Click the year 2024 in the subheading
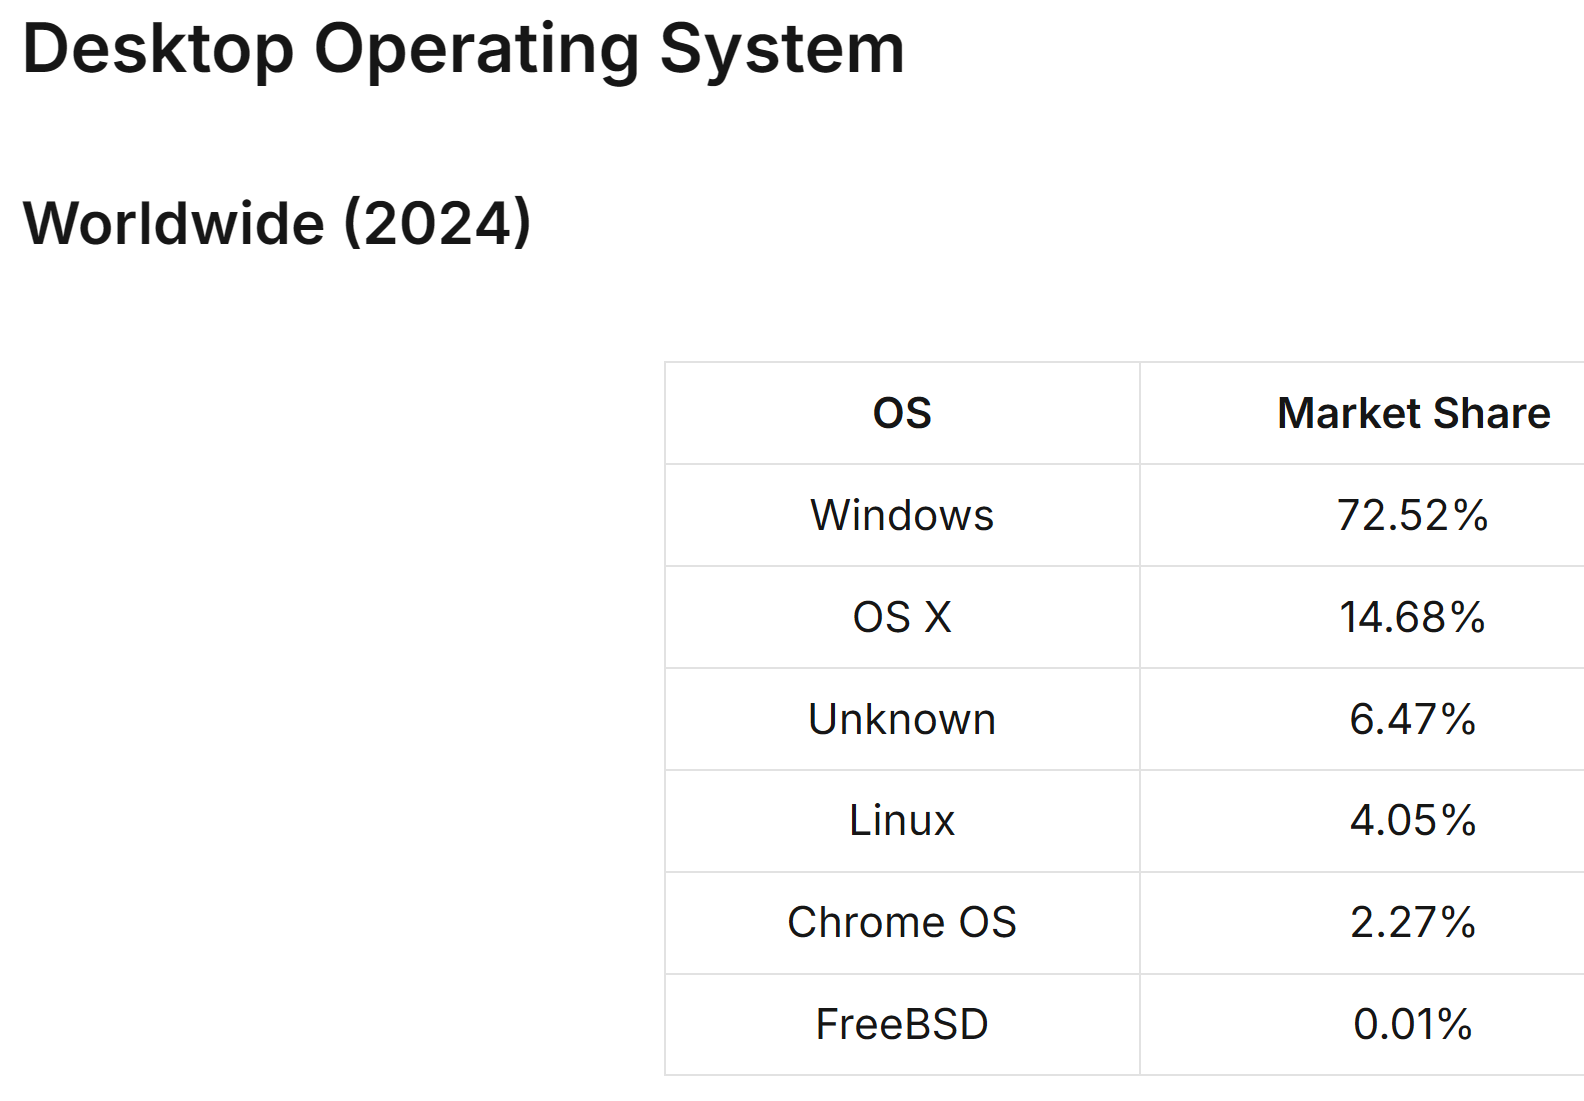 [x=437, y=223]
